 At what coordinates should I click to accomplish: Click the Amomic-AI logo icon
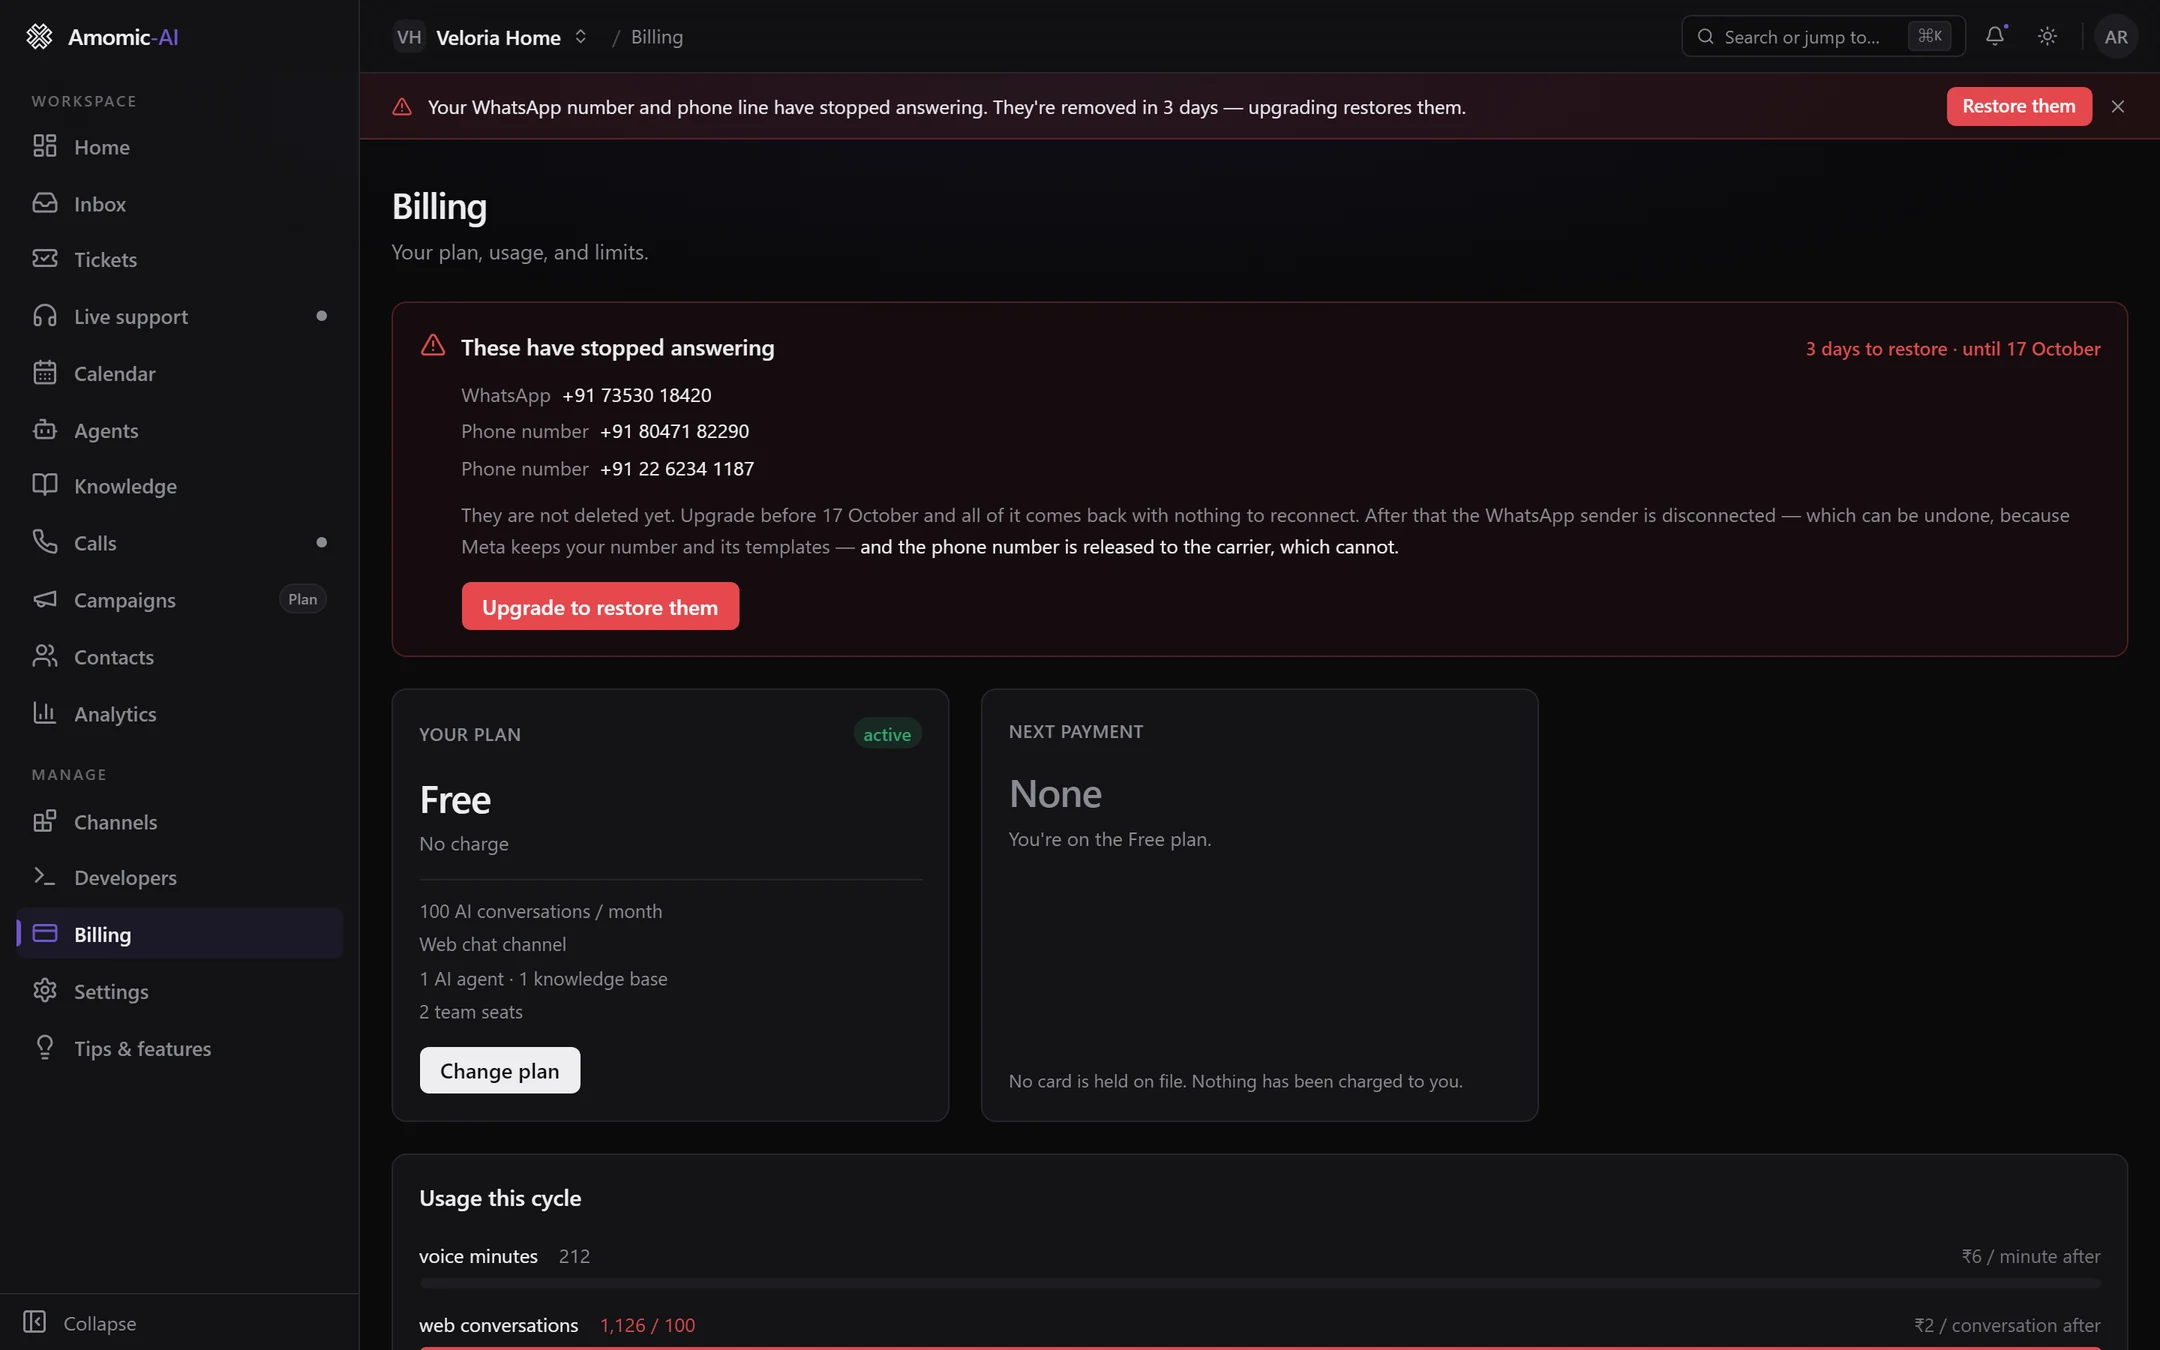tap(39, 37)
